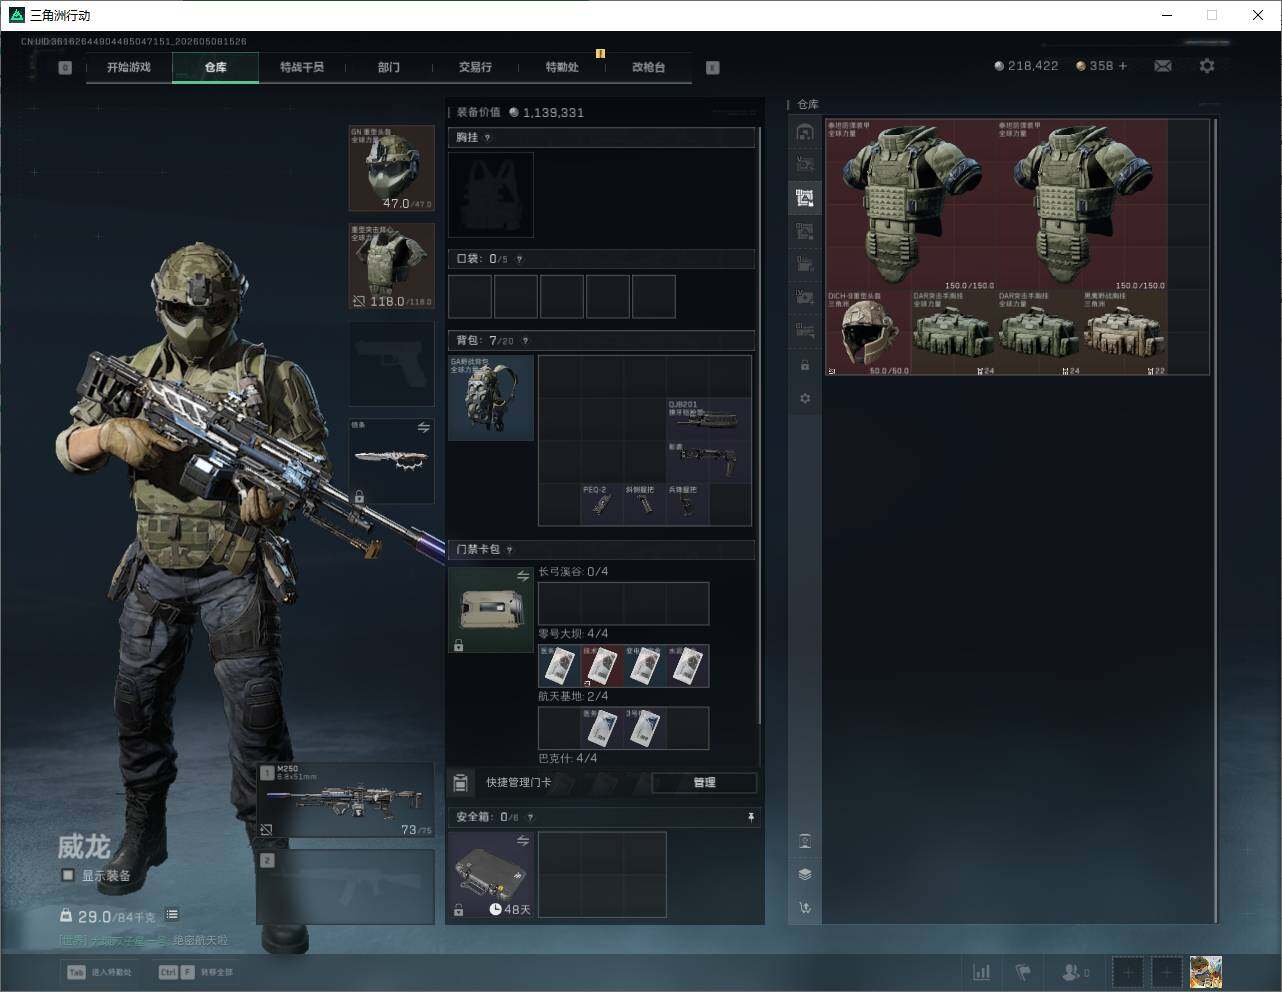Click the left navigation key icon before 开始游戏
The image size is (1282, 992).
tap(65, 68)
